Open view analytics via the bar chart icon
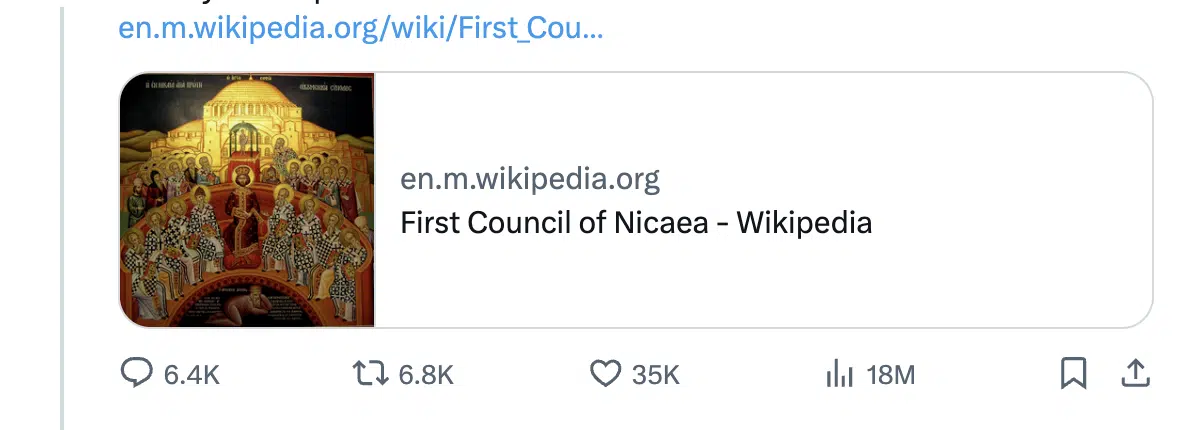 (839, 374)
